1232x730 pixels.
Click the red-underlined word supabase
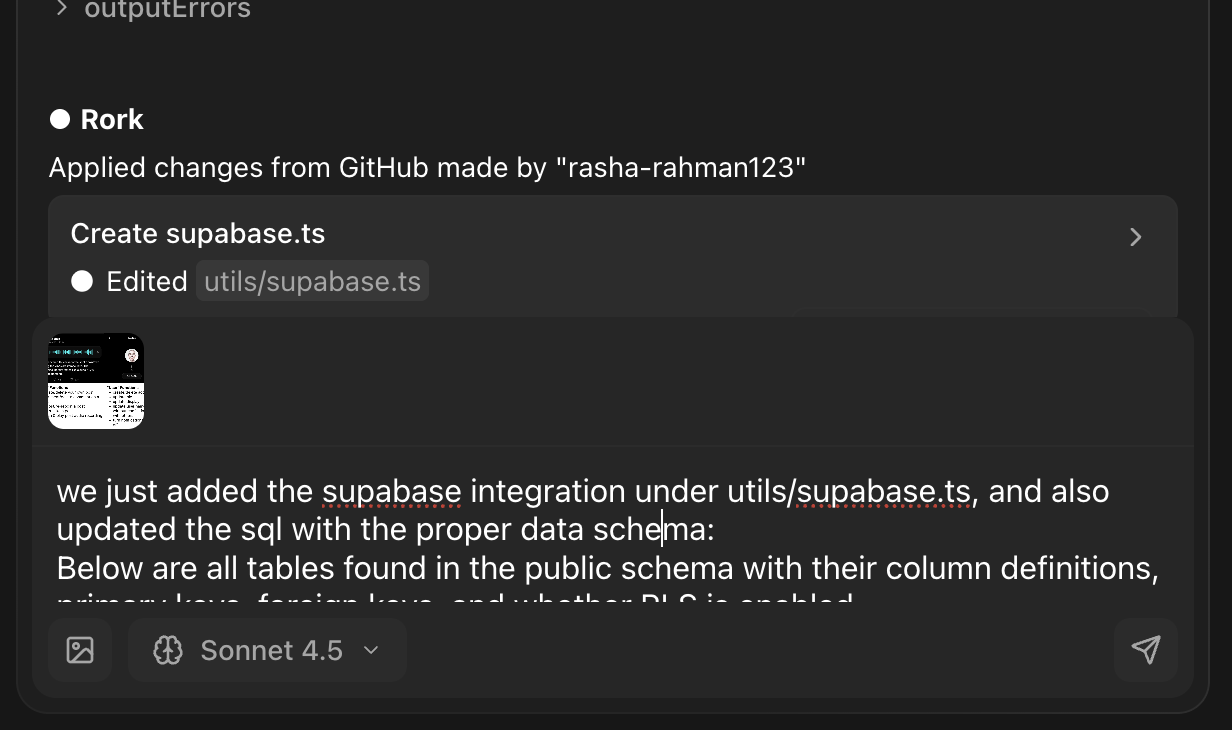(x=391, y=491)
